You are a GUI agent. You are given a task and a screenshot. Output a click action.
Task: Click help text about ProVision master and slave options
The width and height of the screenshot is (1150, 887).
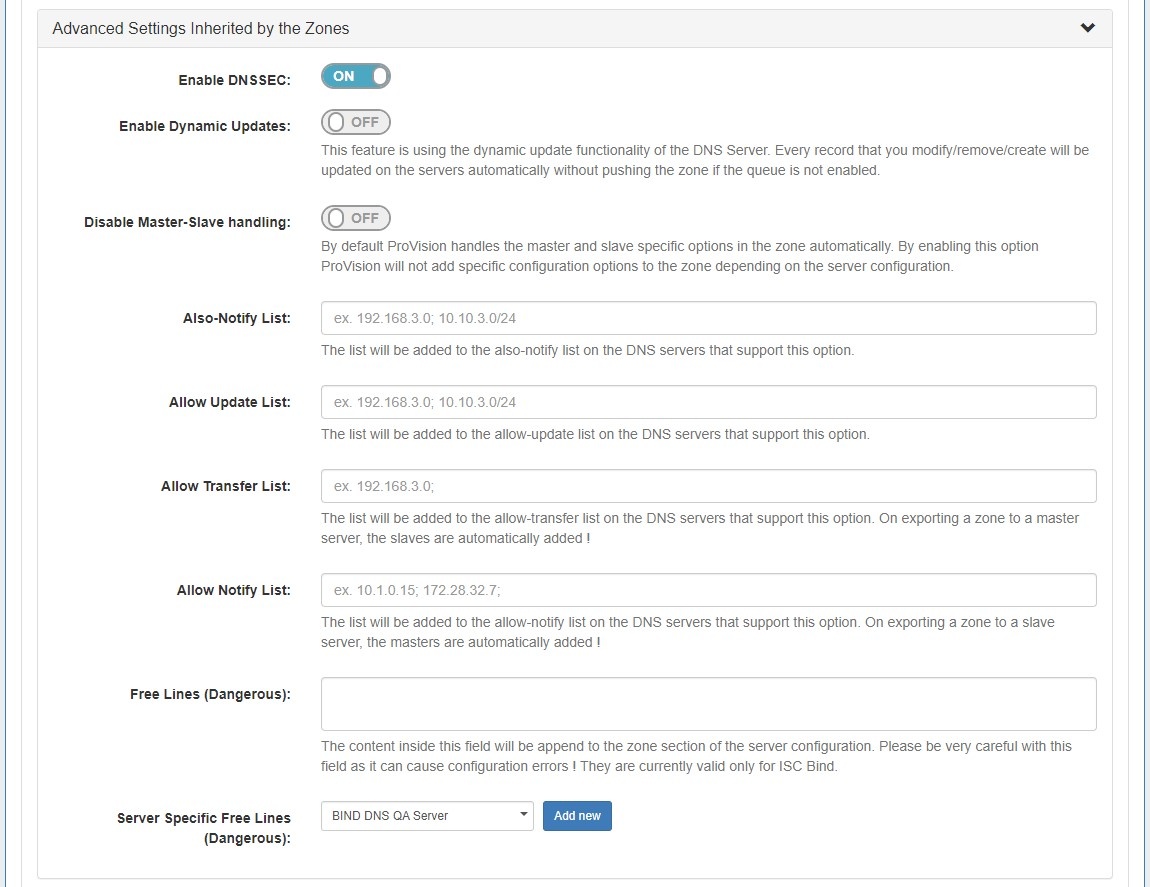pyautogui.click(x=679, y=256)
